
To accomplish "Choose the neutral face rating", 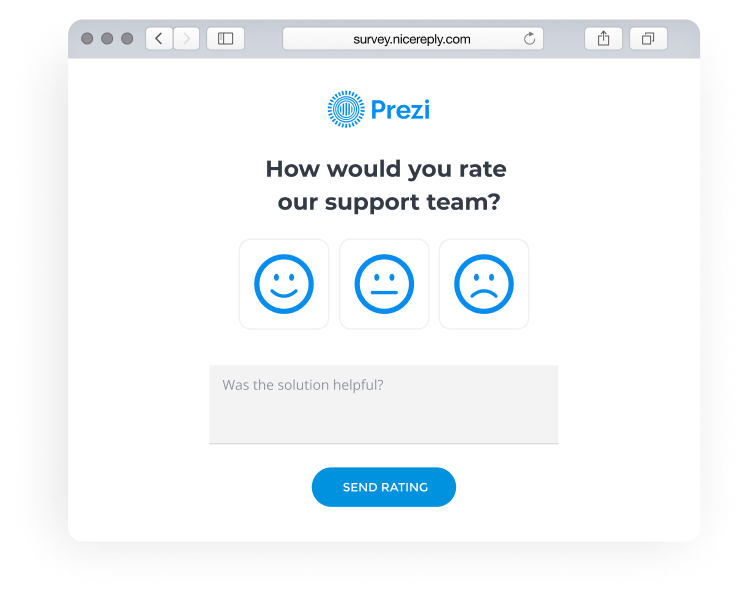I will click(x=384, y=284).
